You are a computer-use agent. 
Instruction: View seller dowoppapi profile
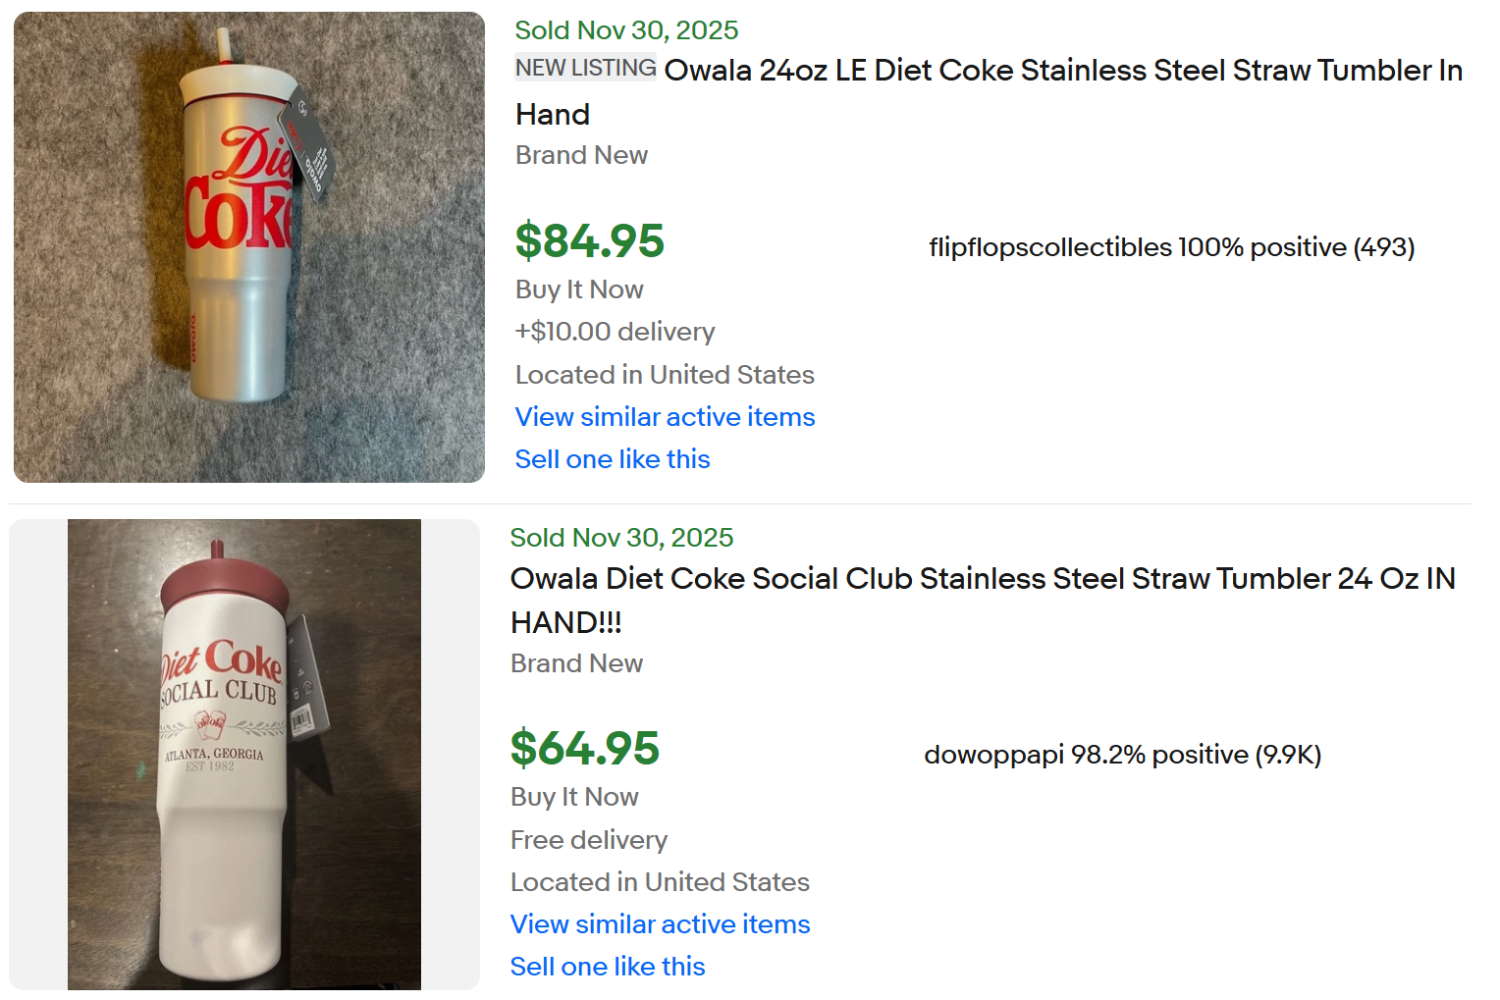[991, 755]
